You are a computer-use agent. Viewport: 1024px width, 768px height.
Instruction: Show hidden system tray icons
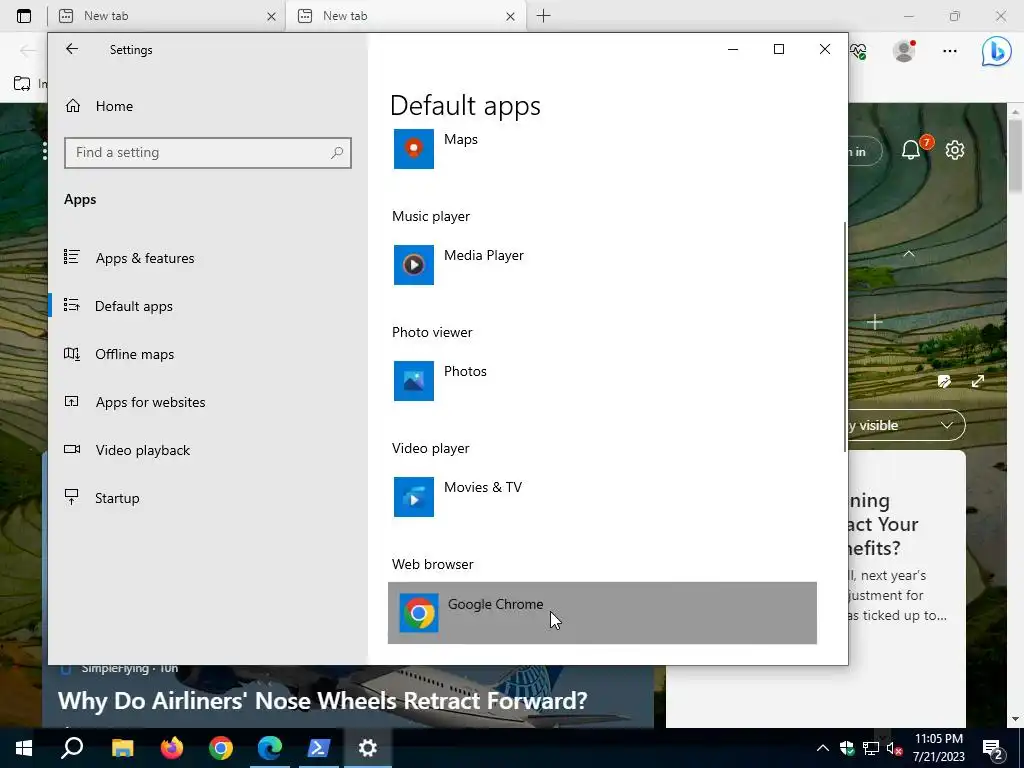[823, 748]
